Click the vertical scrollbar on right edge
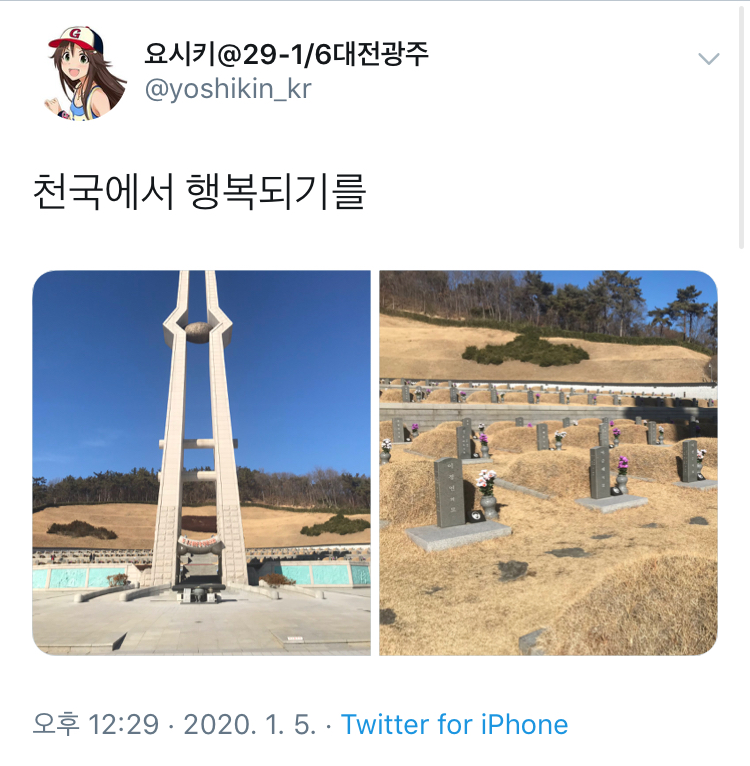Image resolution: width=750 pixels, height=766 pixels. pos(743,127)
